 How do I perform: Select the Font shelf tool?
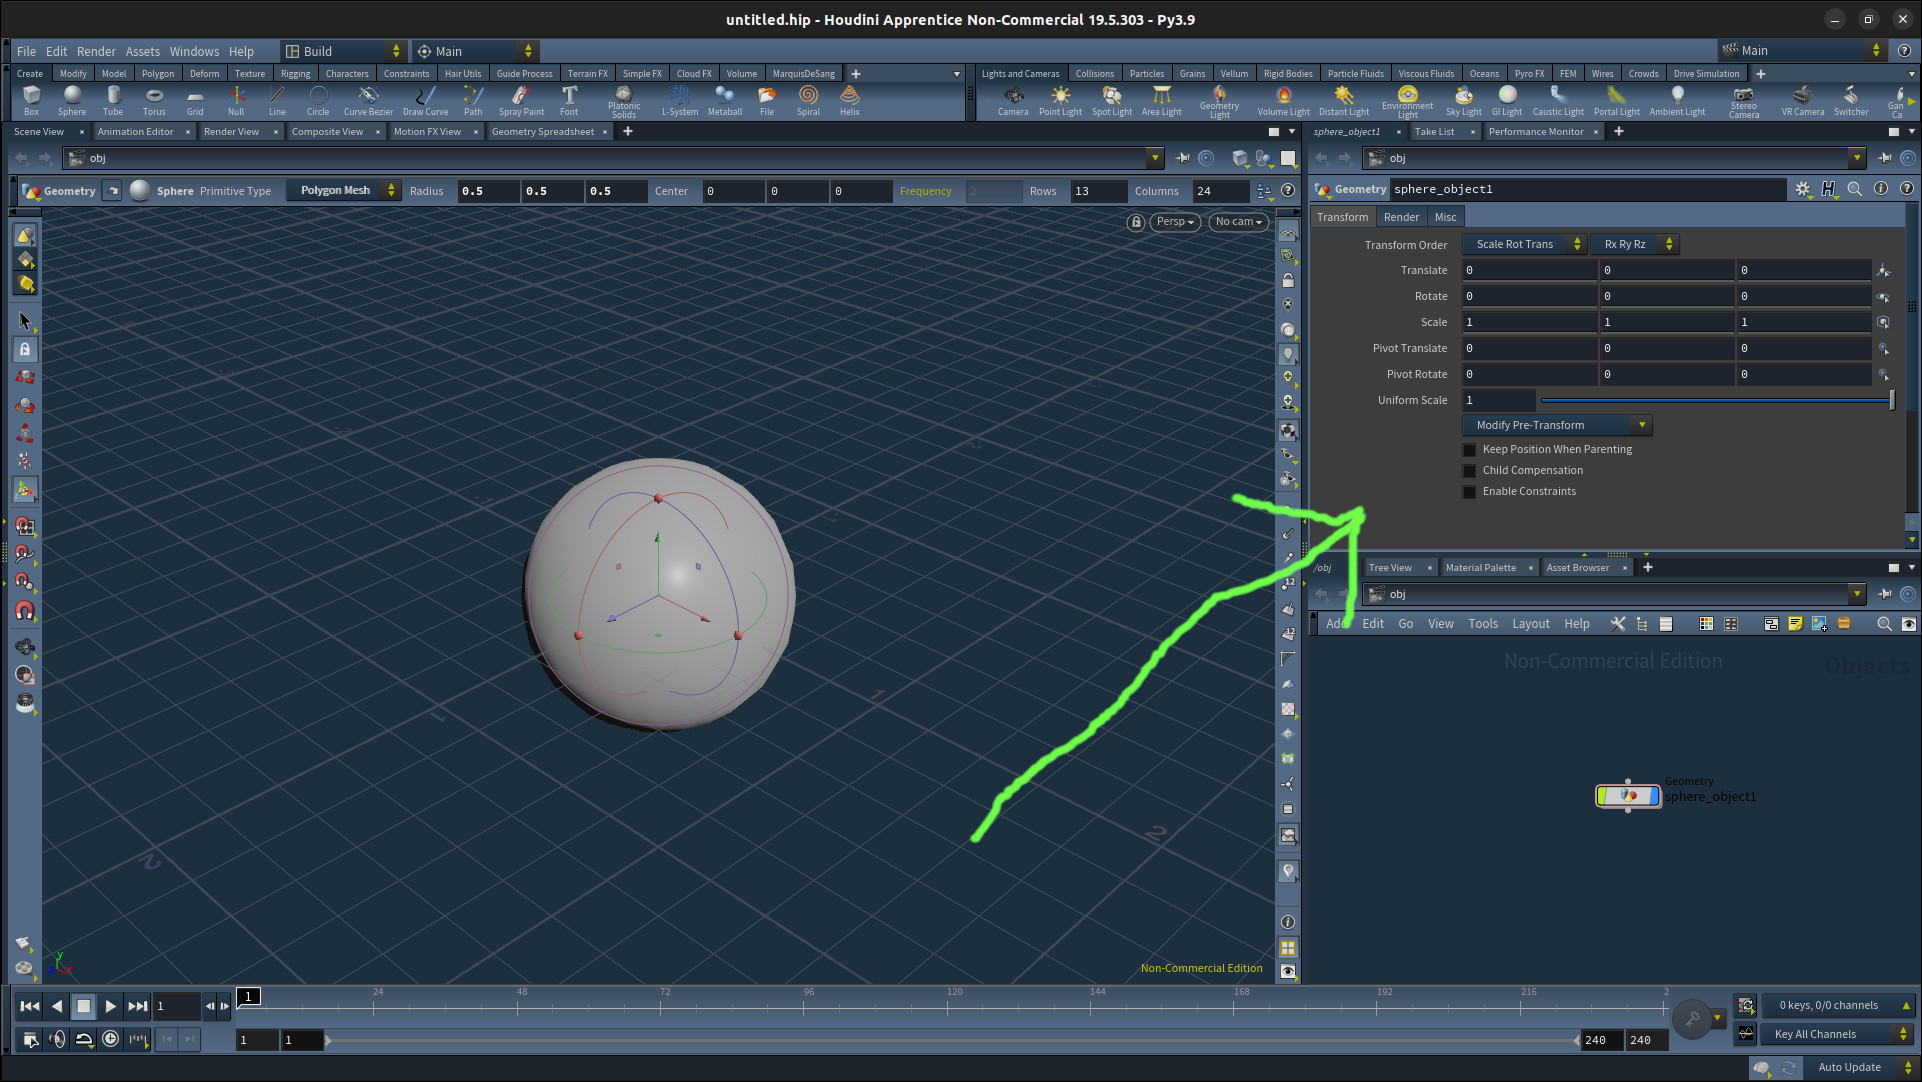(569, 100)
